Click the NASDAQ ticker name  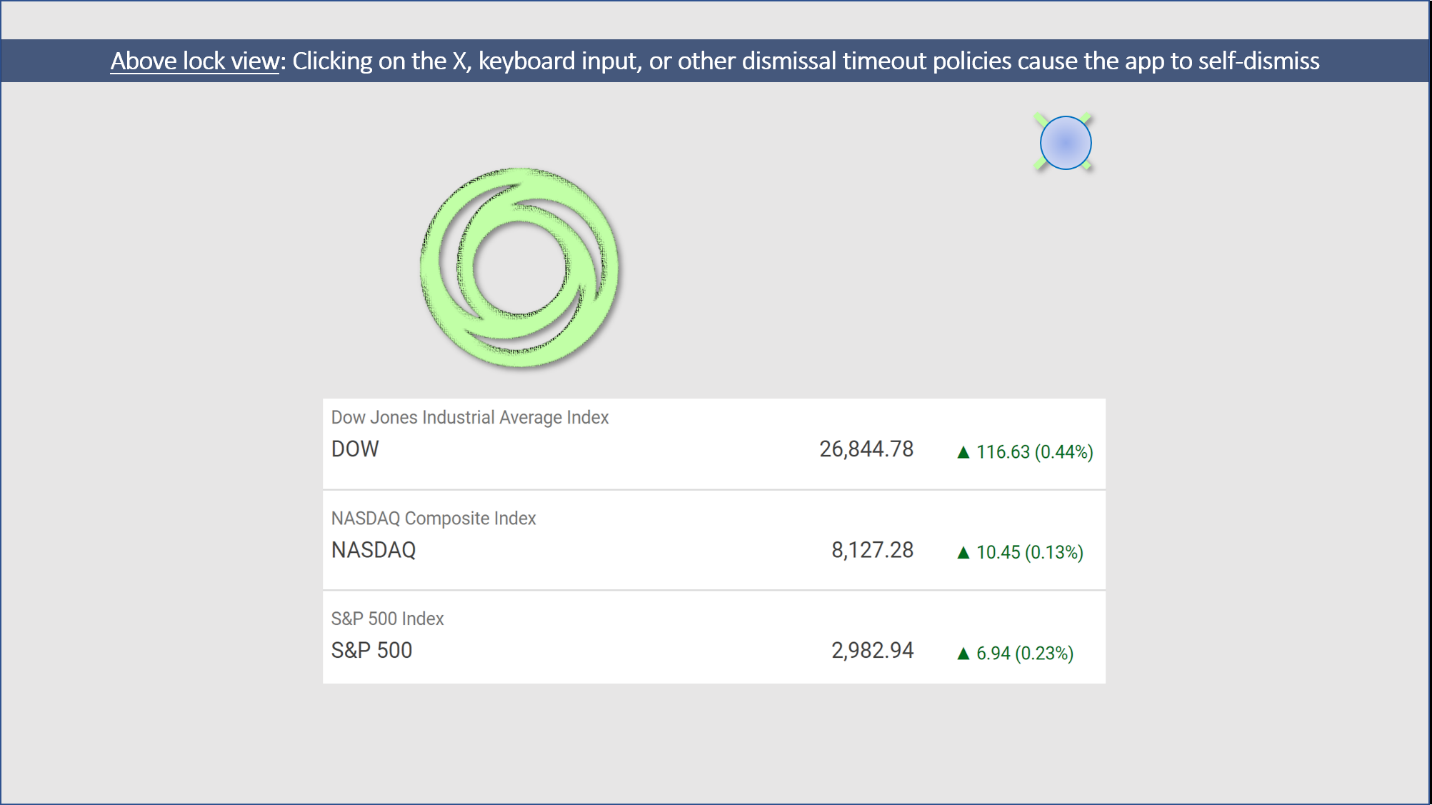[x=373, y=550]
